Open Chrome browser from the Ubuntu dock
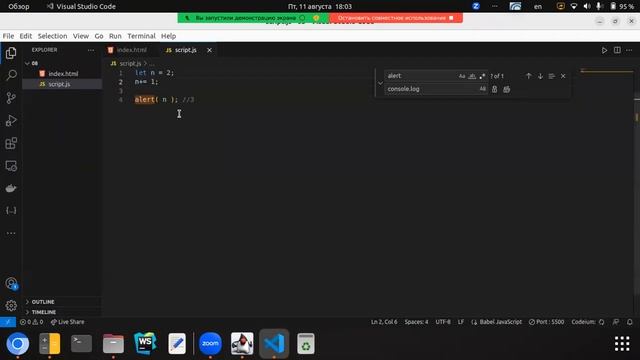Screen dimensions: 640x360 tap(18, 344)
